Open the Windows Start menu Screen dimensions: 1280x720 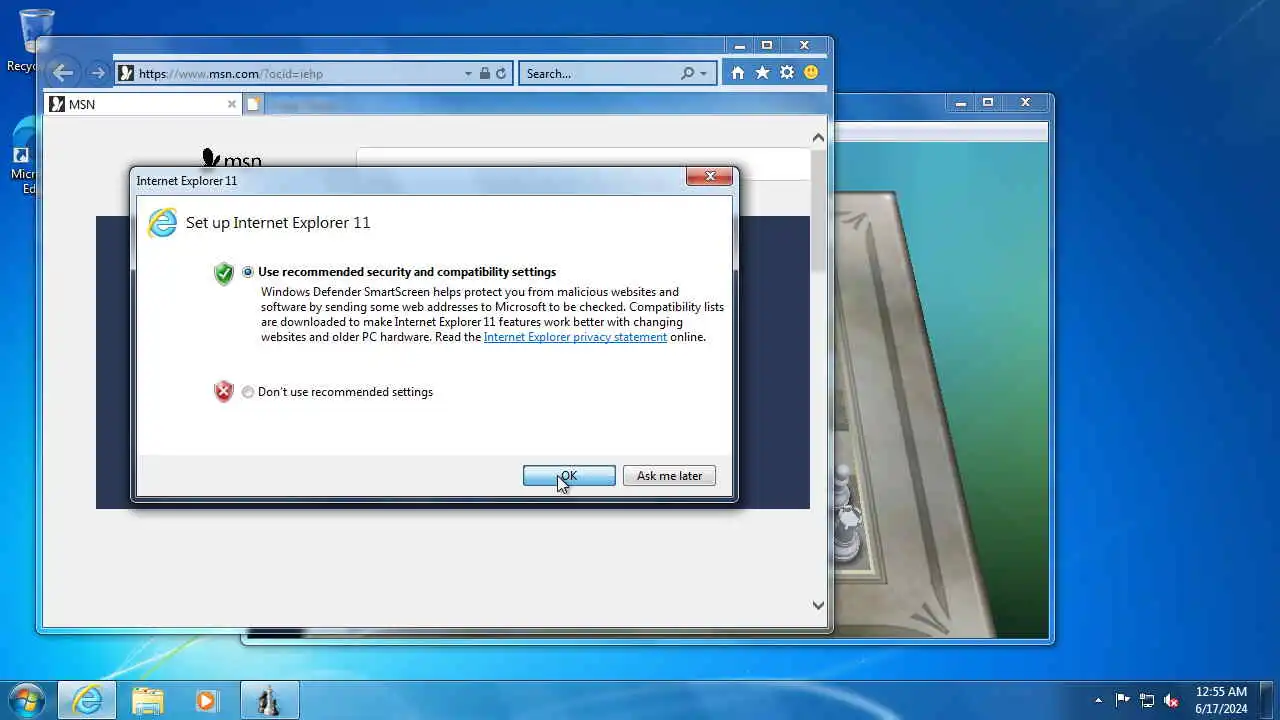coord(26,700)
